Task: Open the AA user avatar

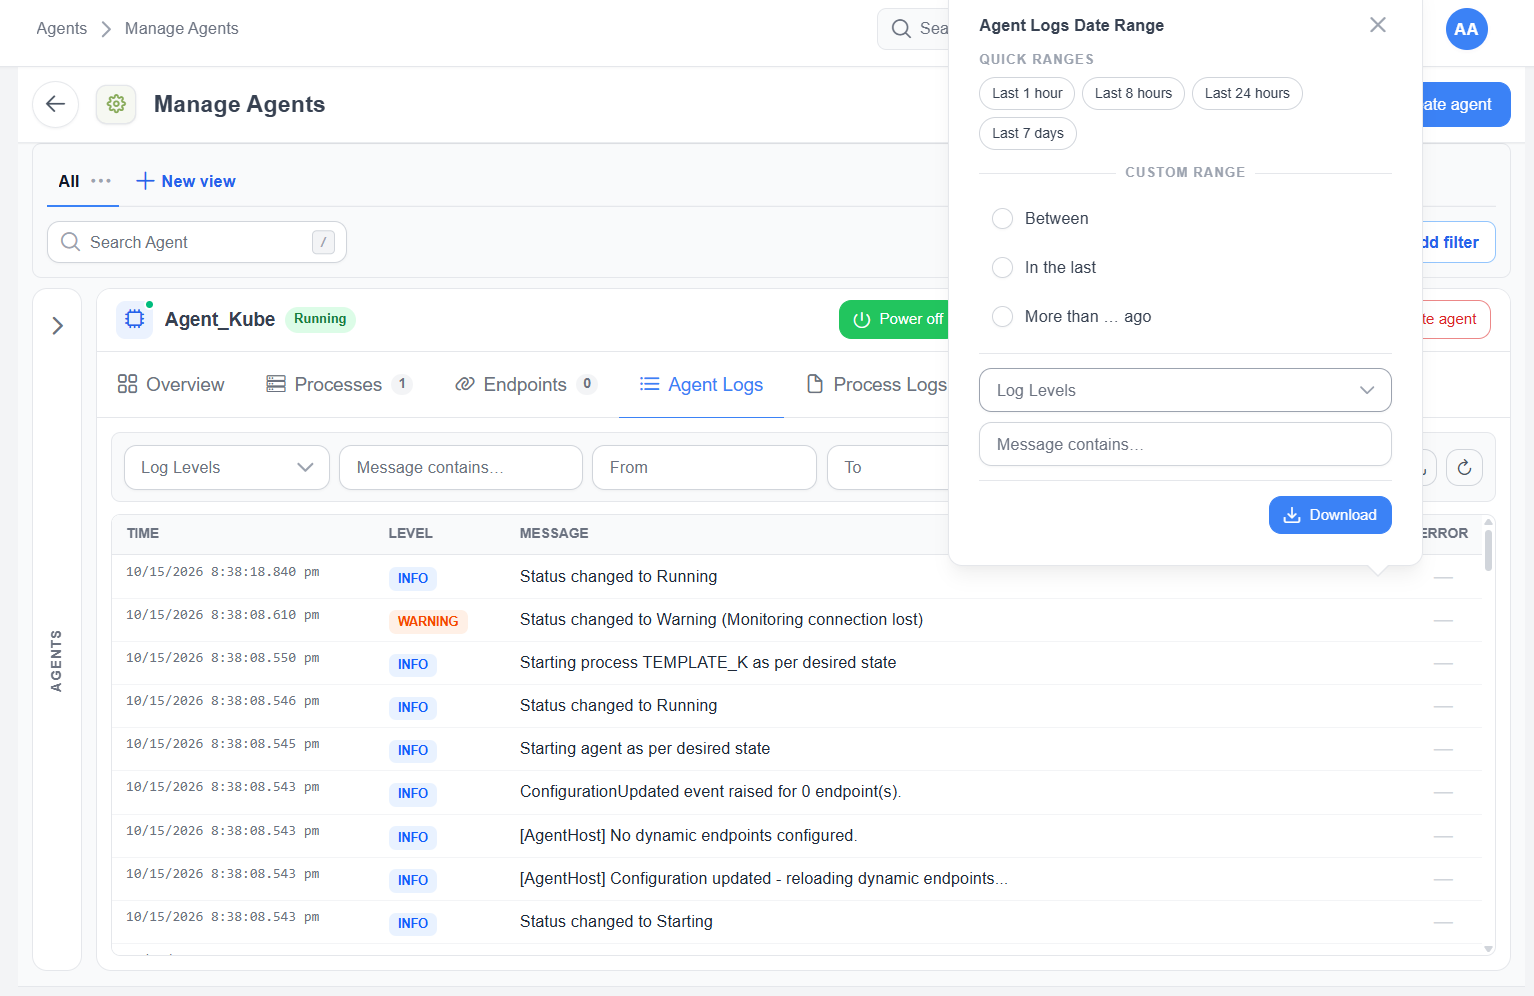Action: coord(1466,29)
